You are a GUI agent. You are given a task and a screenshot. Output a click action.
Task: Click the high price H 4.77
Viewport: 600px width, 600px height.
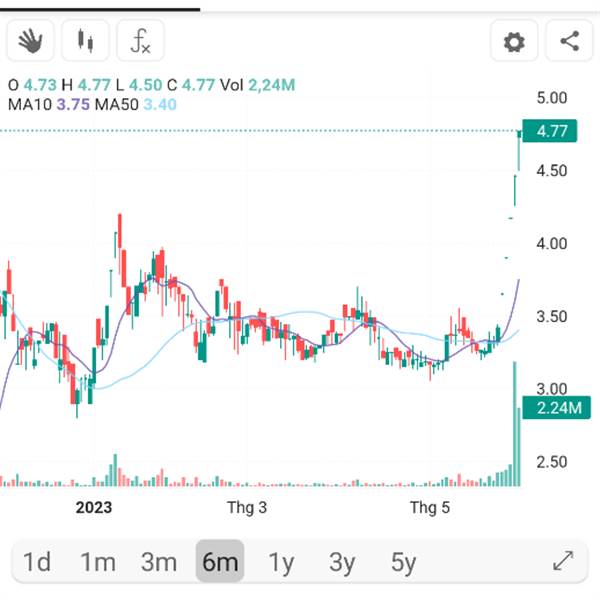pos(86,85)
